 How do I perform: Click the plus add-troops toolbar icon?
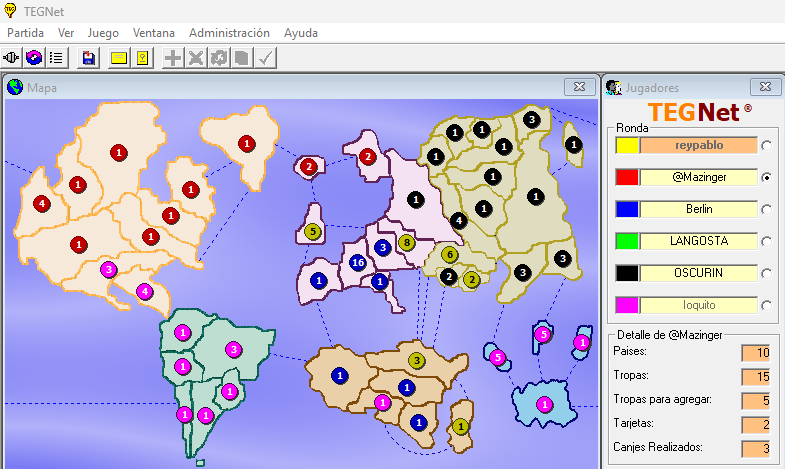tap(174, 58)
